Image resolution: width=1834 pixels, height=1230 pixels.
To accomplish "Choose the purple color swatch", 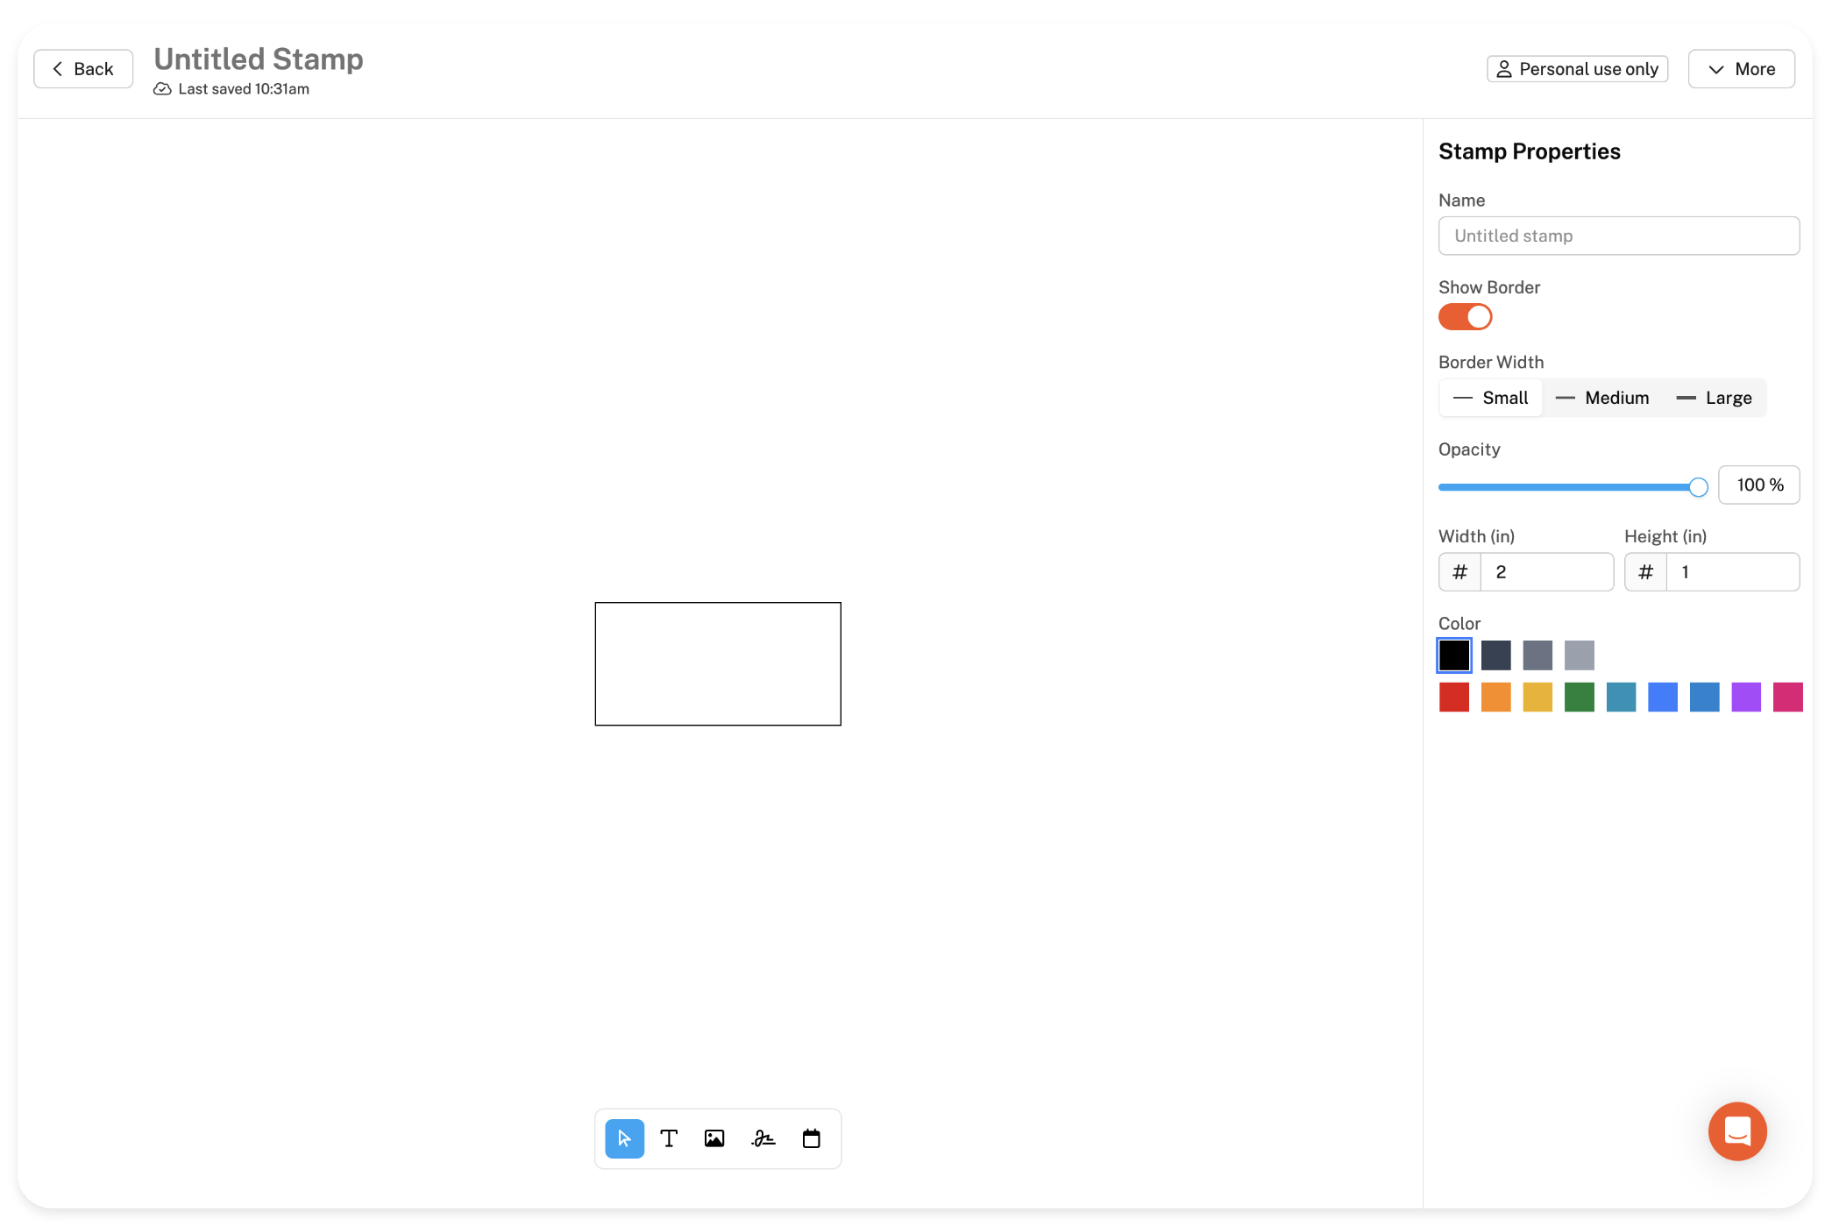I will 1746,697.
